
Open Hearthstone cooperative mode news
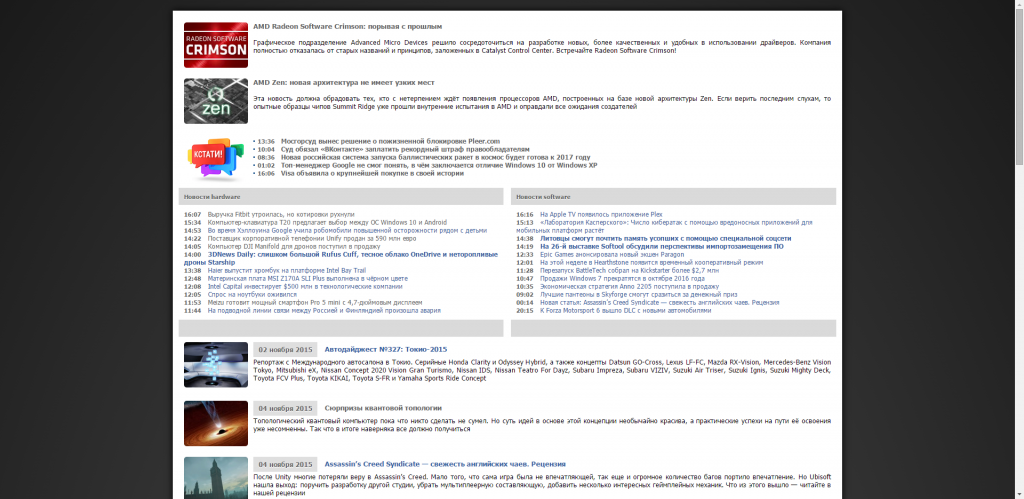click(x=651, y=263)
